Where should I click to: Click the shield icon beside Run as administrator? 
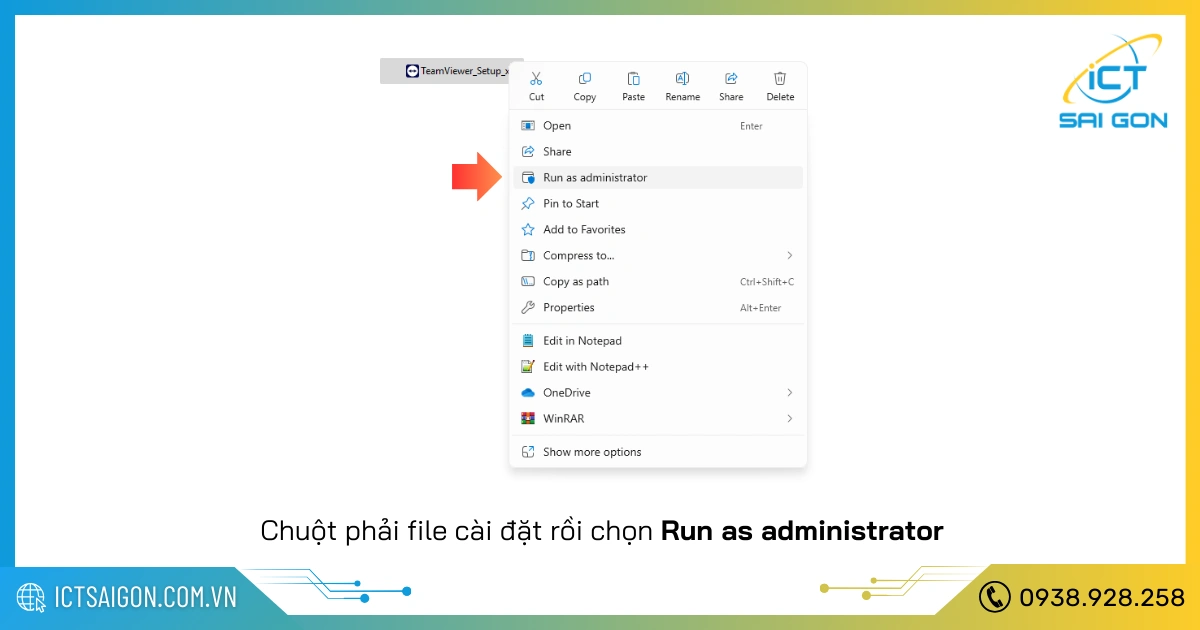point(528,178)
